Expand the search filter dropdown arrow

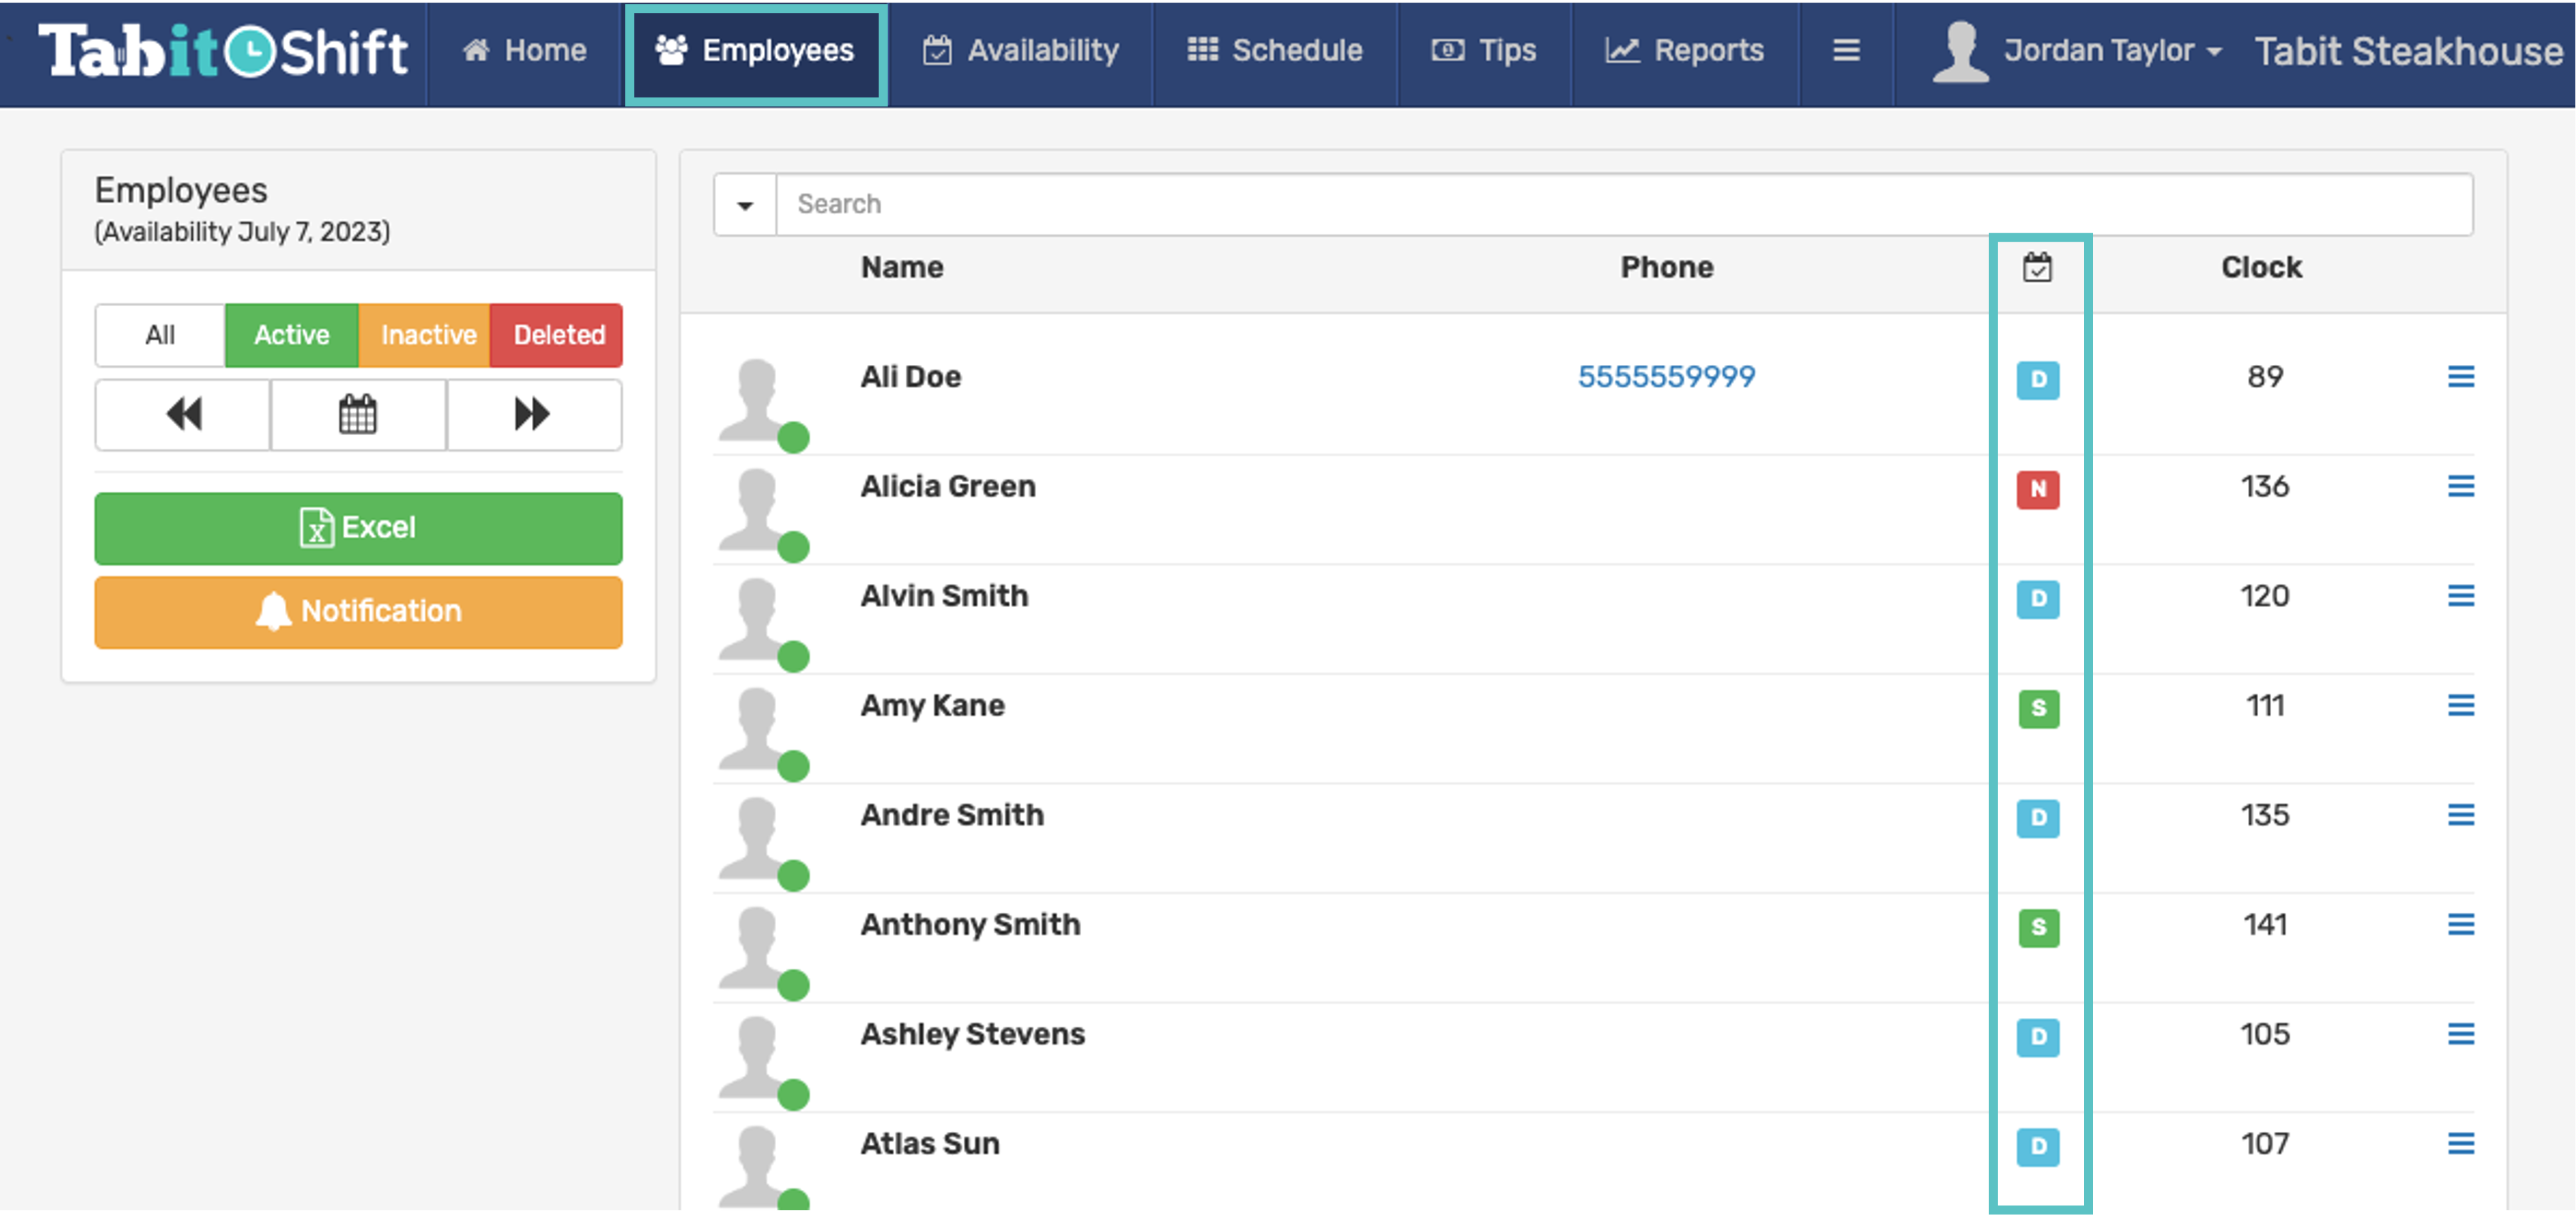coord(745,205)
